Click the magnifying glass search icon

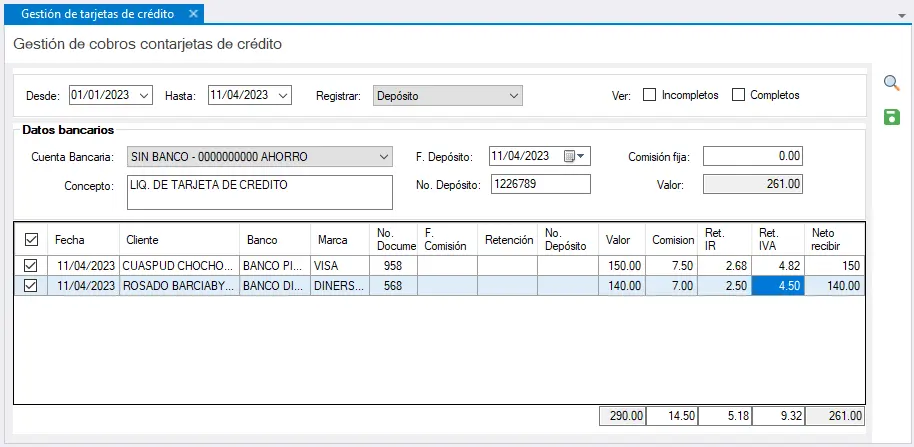click(x=892, y=83)
